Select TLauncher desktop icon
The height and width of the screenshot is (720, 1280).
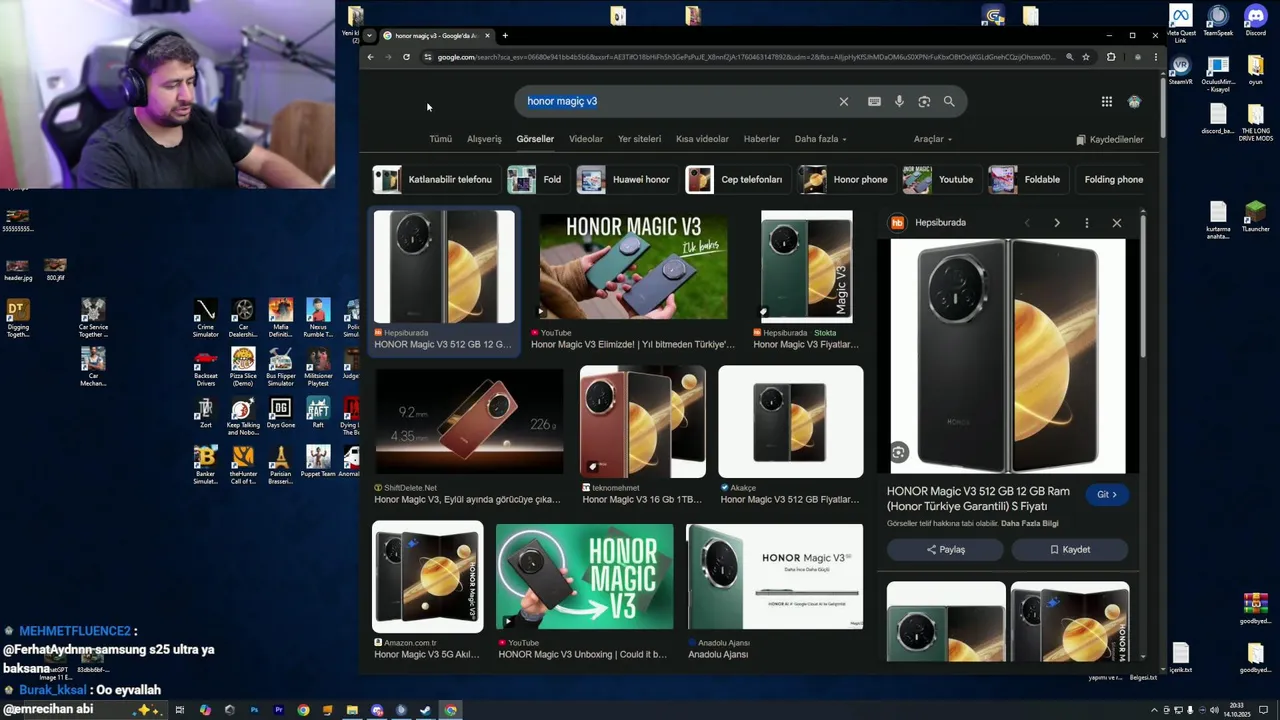click(1255, 217)
